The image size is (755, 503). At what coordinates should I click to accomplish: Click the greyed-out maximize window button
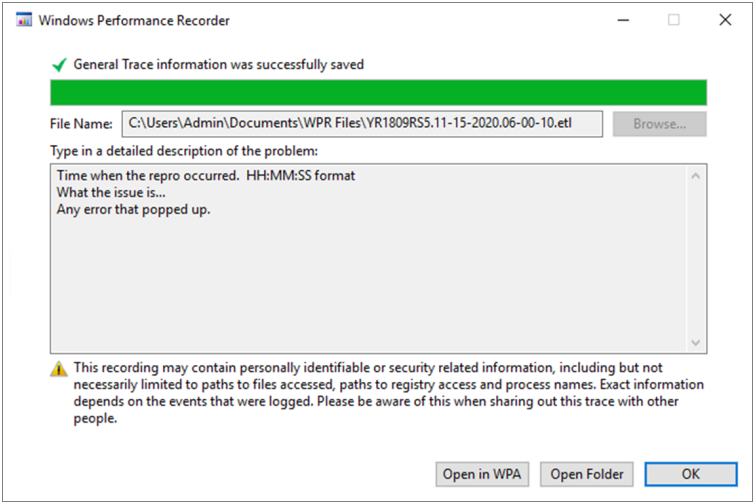pyautogui.click(x=674, y=20)
